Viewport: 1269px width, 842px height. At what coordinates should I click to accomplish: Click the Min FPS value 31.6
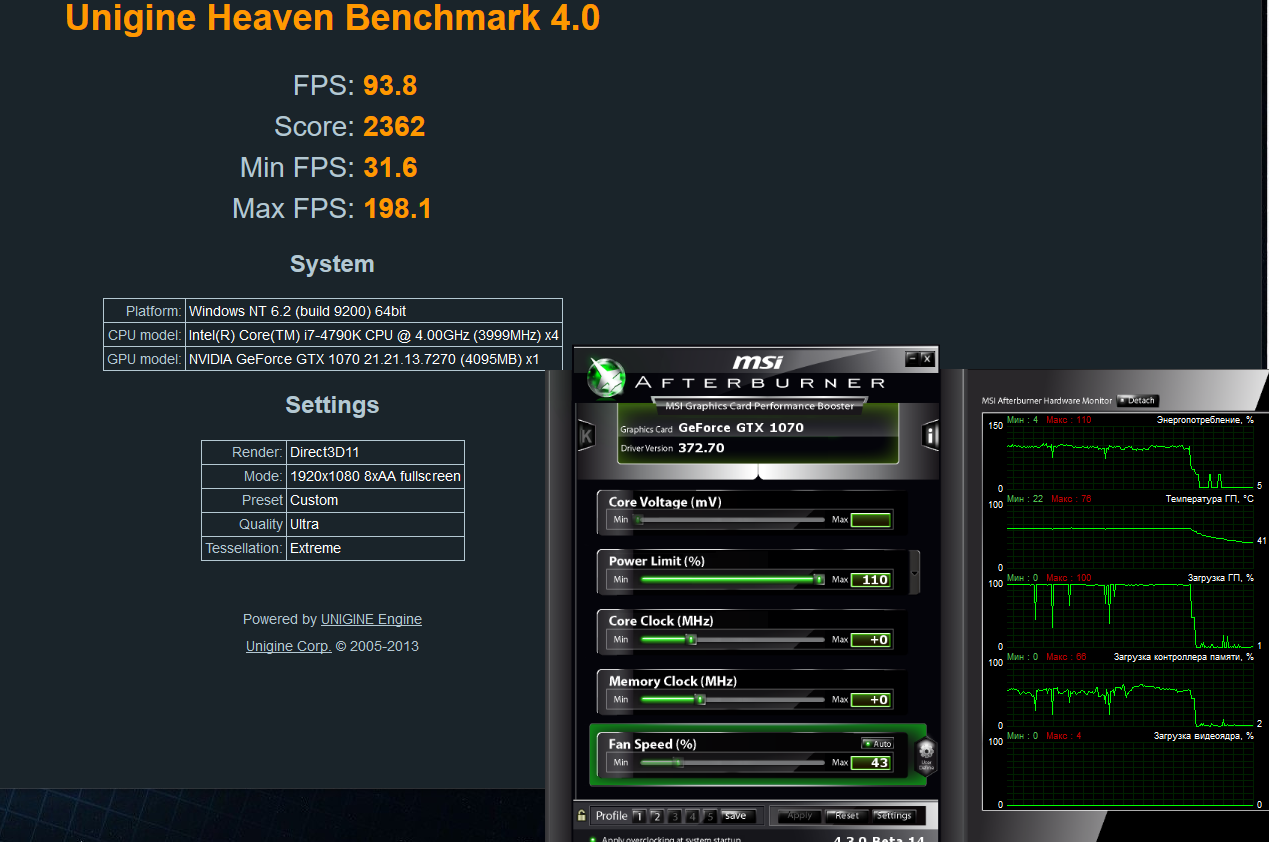[390, 168]
